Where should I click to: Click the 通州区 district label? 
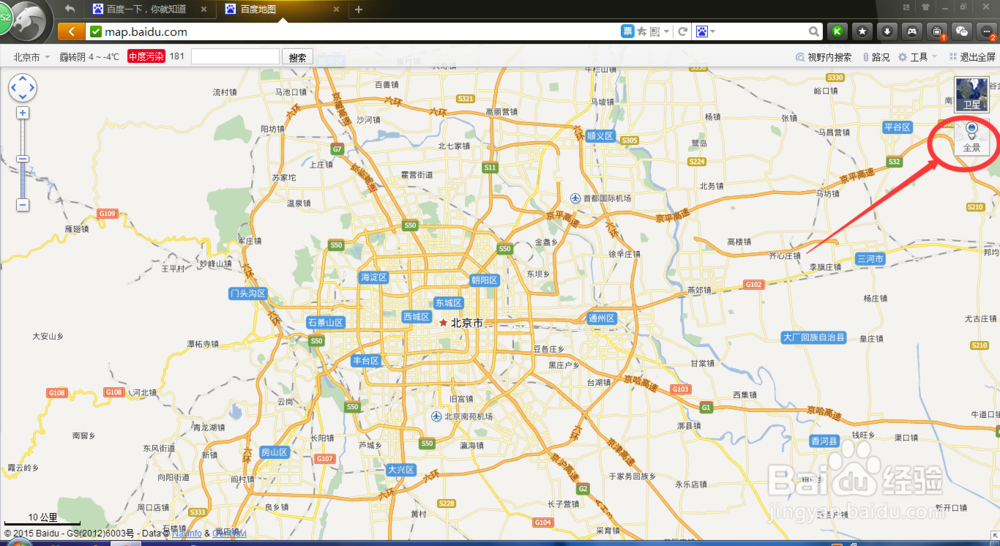point(602,318)
